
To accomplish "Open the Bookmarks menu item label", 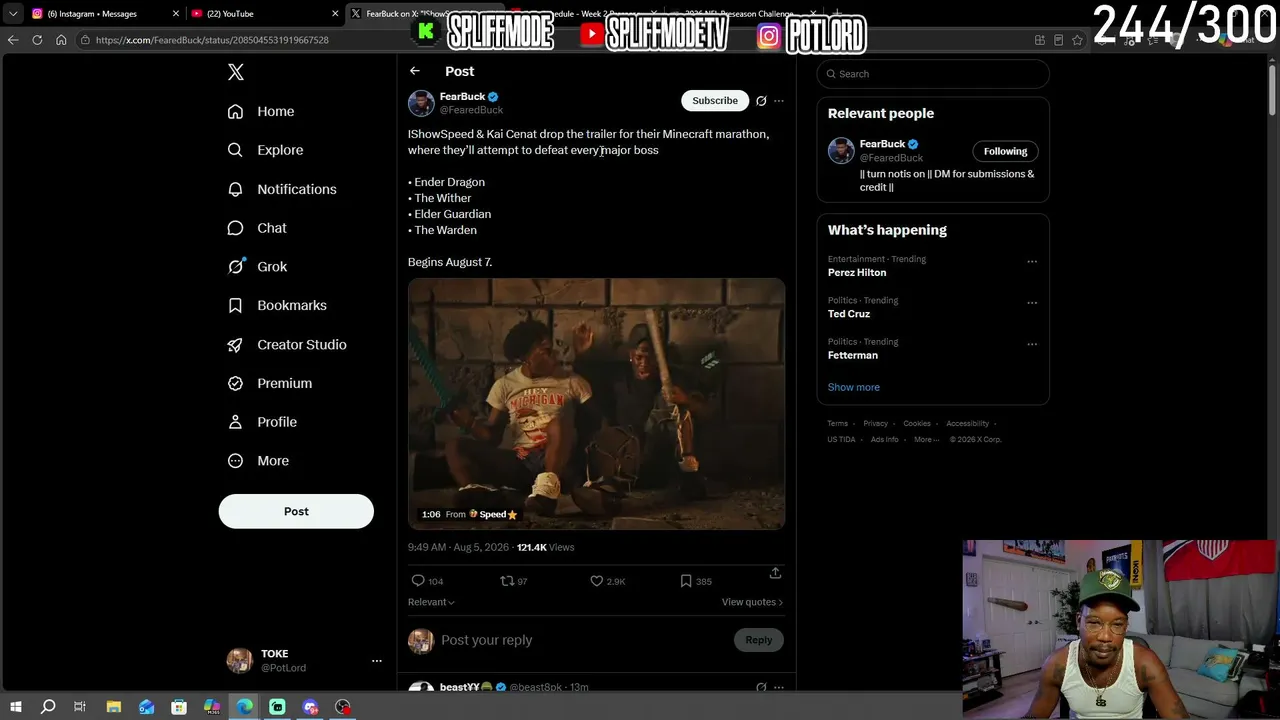I will tap(292, 305).
